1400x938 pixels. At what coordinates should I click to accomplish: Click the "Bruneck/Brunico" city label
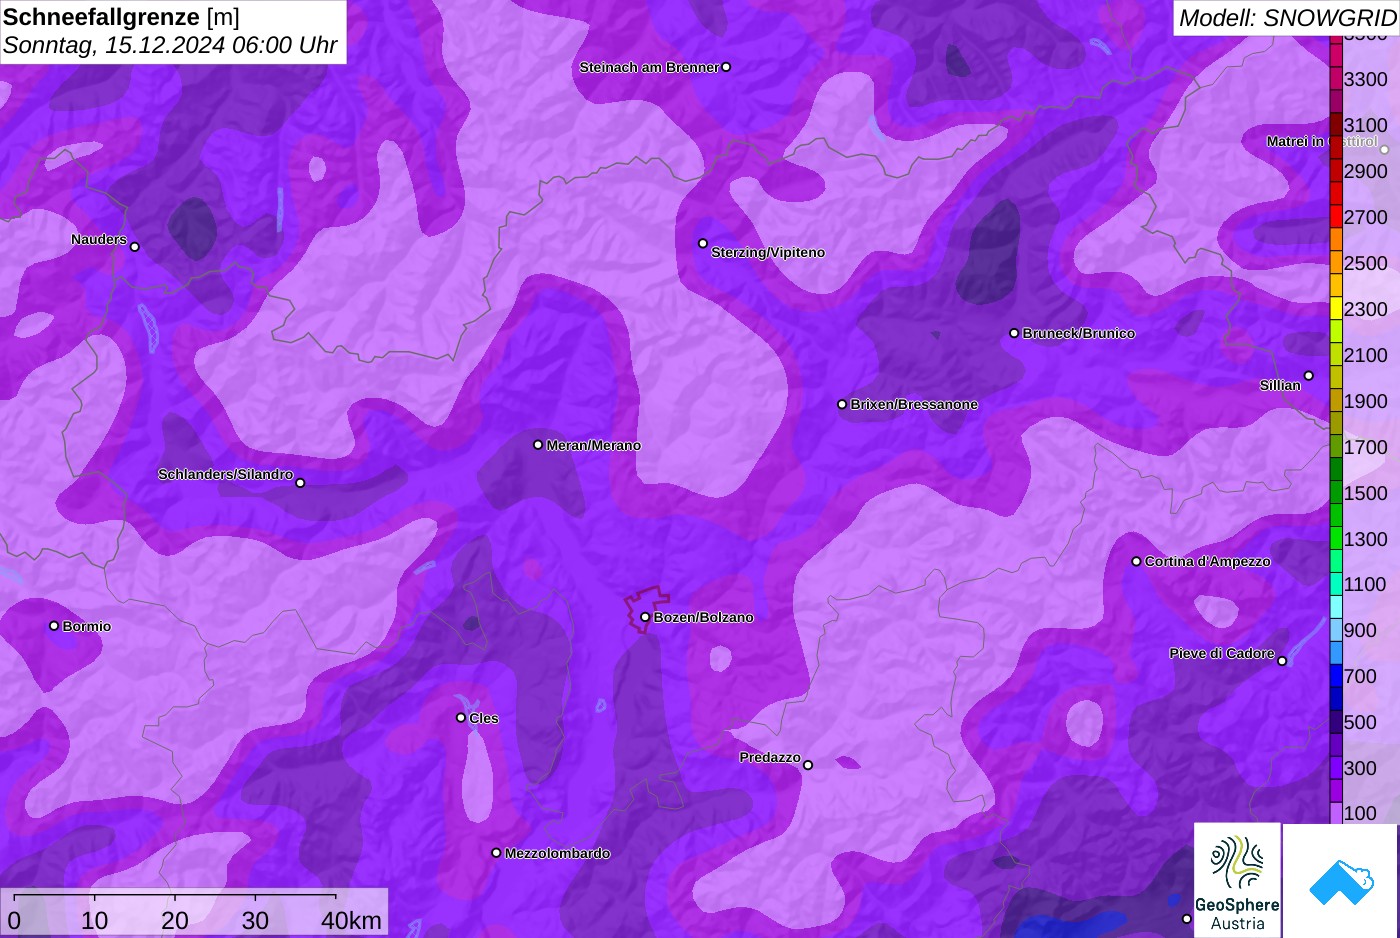pyautogui.click(x=1079, y=333)
